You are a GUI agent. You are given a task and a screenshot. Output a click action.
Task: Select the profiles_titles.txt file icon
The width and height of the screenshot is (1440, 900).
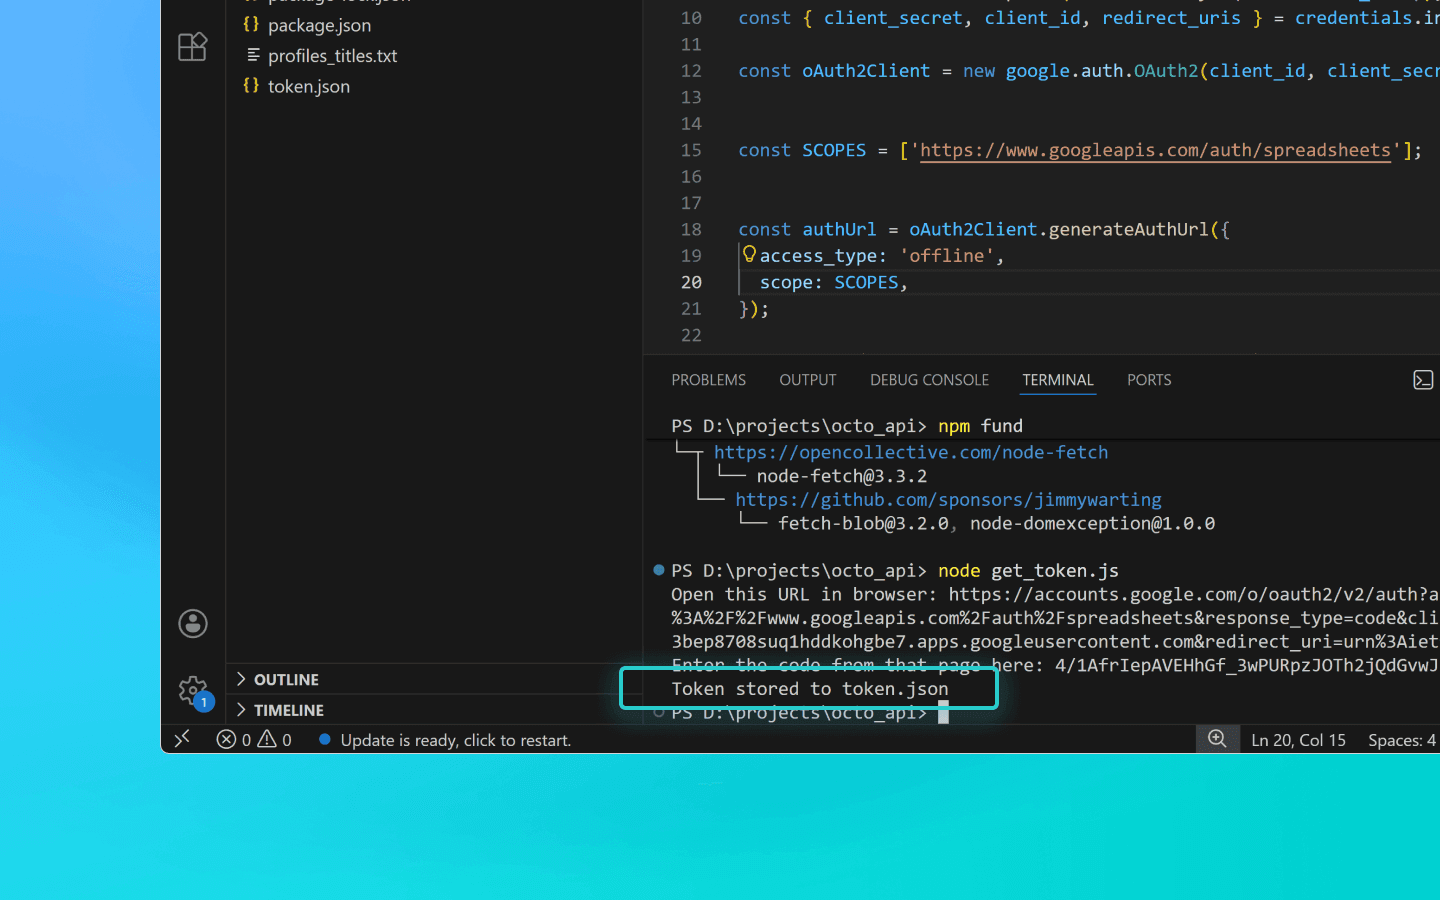pyautogui.click(x=252, y=55)
